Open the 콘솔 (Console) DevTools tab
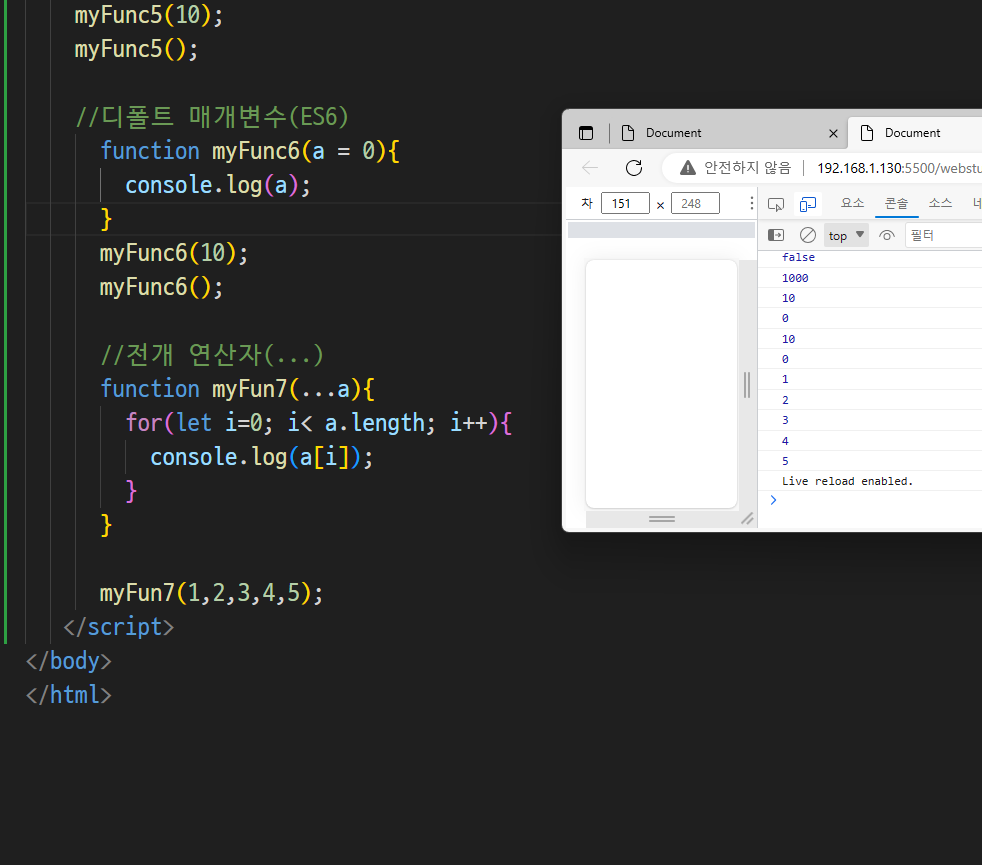The height and width of the screenshot is (865, 982). (896, 203)
